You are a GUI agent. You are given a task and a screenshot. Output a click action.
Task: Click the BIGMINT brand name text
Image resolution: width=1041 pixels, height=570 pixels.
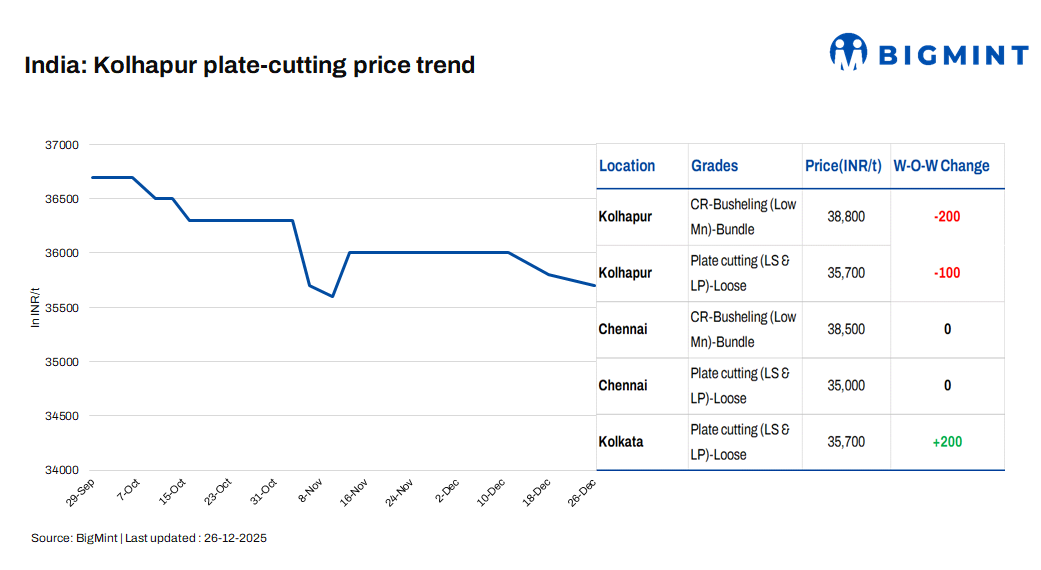[953, 55]
